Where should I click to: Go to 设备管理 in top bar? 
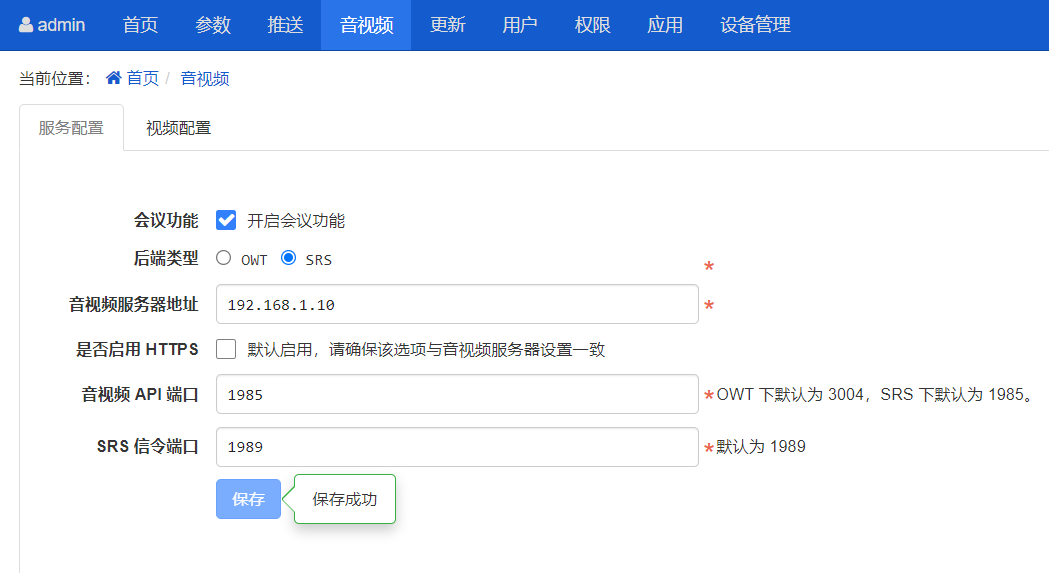[755, 25]
